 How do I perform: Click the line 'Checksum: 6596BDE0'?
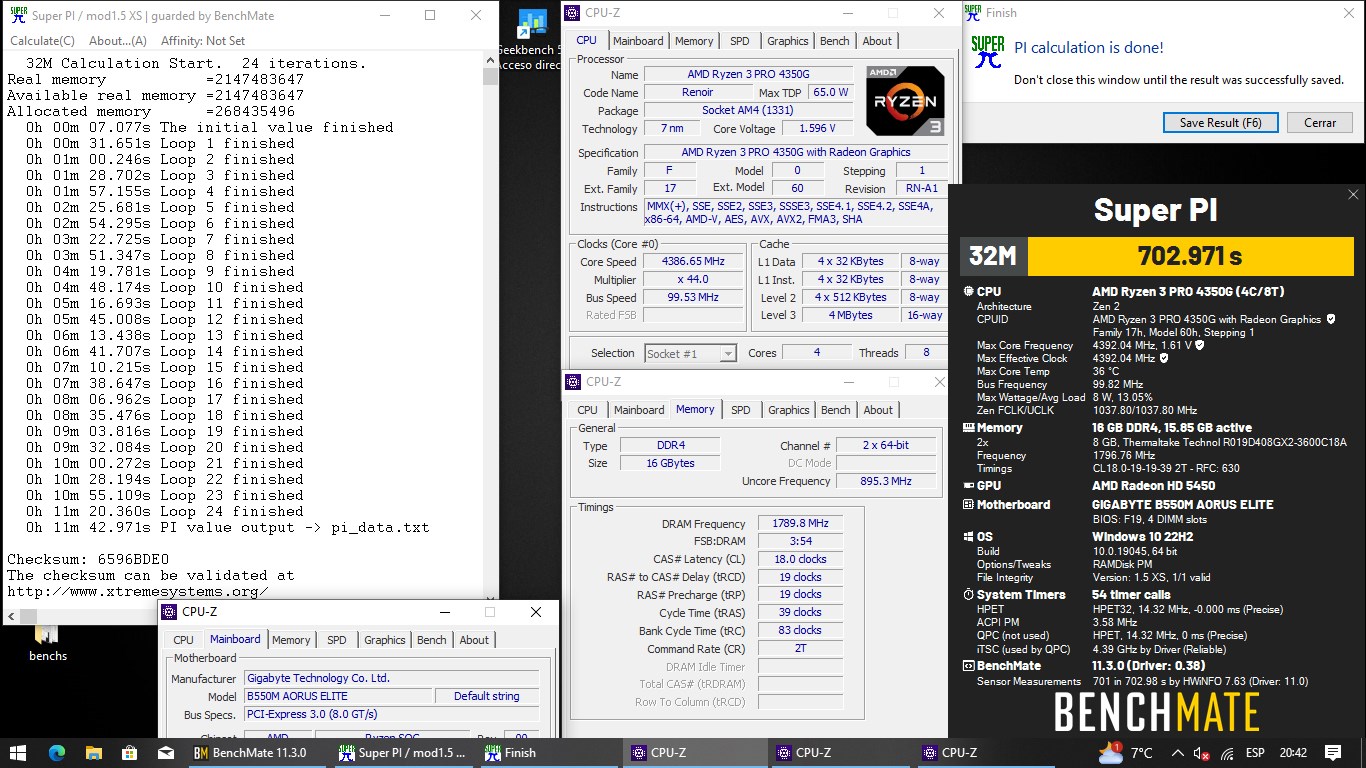pyautogui.click(x=89, y=559)
